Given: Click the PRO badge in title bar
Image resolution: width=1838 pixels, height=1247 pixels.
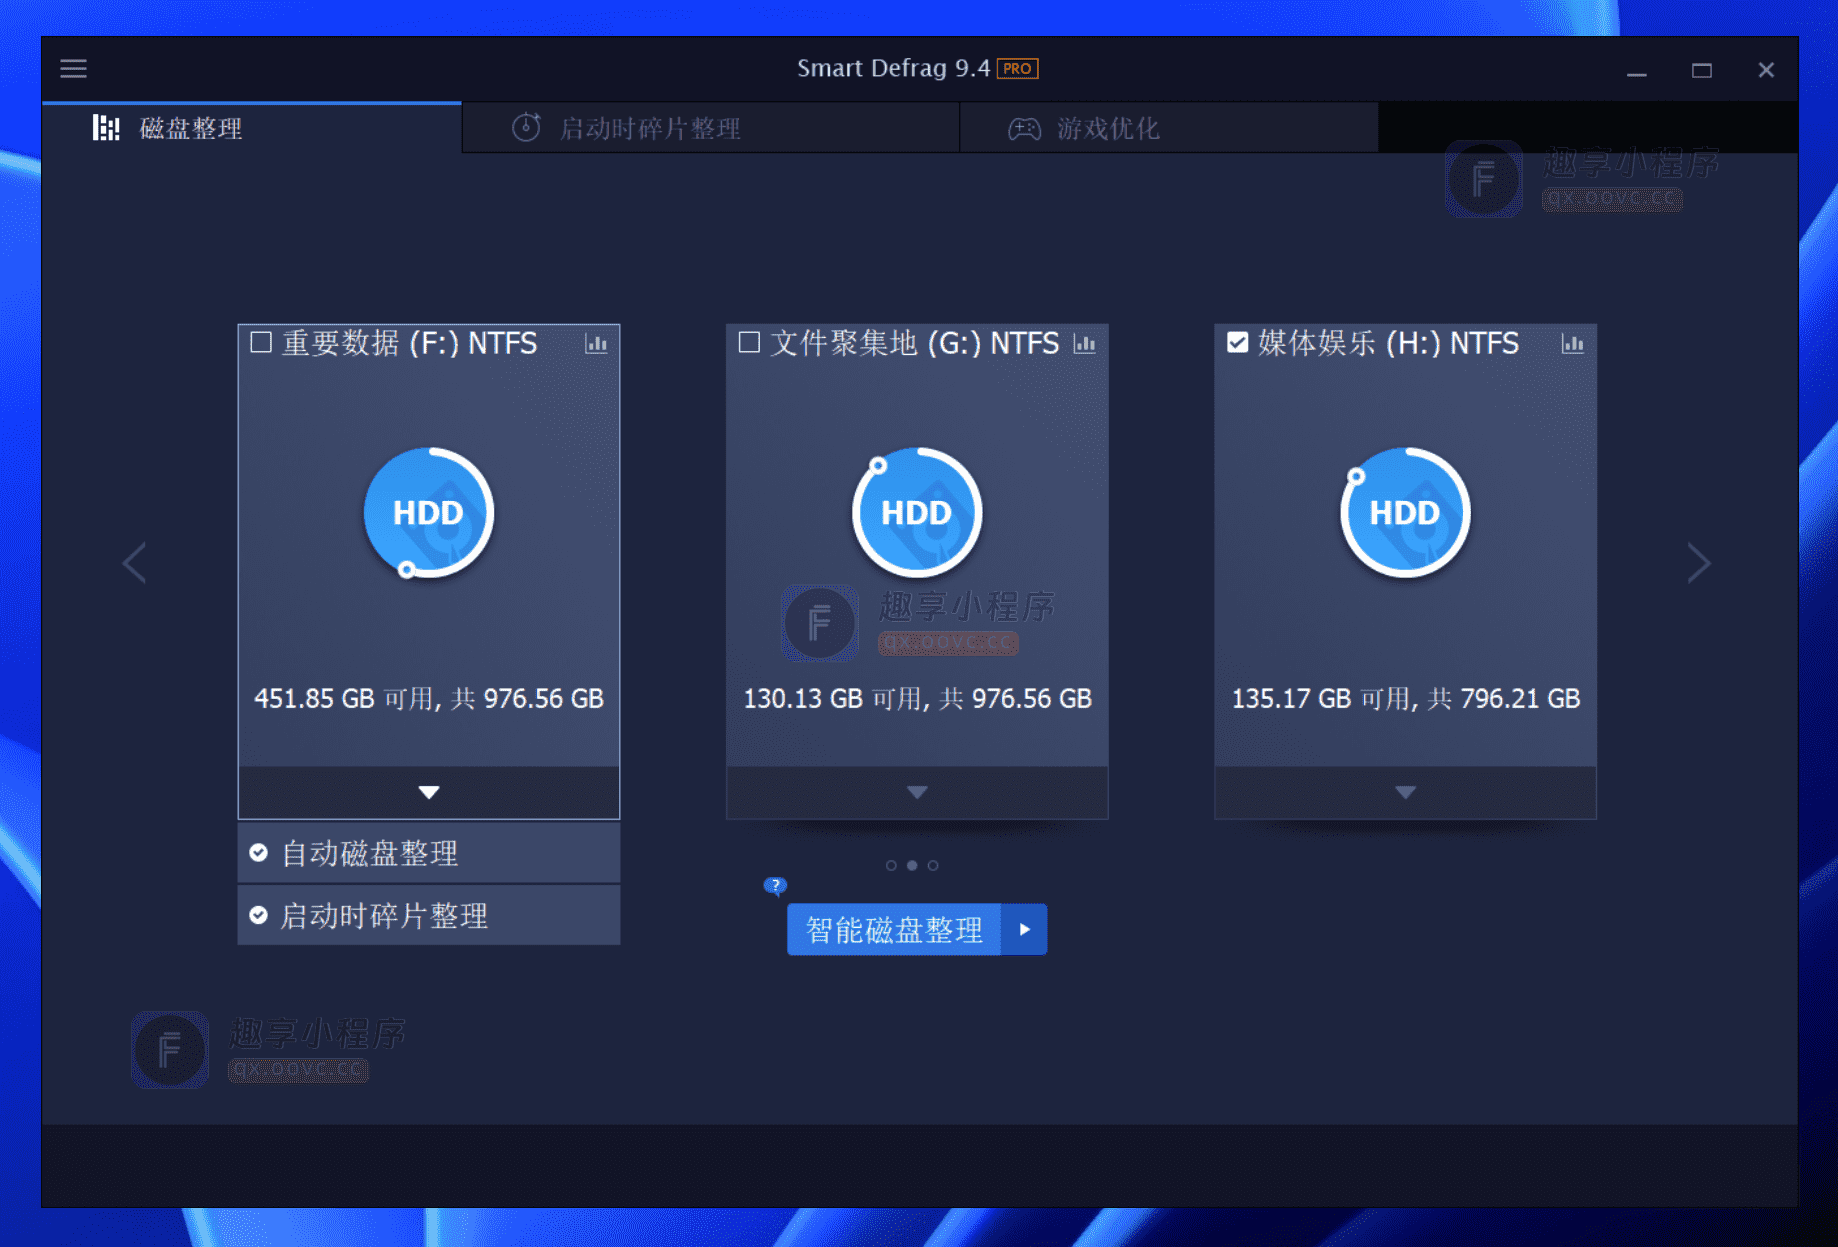Looking at the screenshot, I should tap(1017, 69).
